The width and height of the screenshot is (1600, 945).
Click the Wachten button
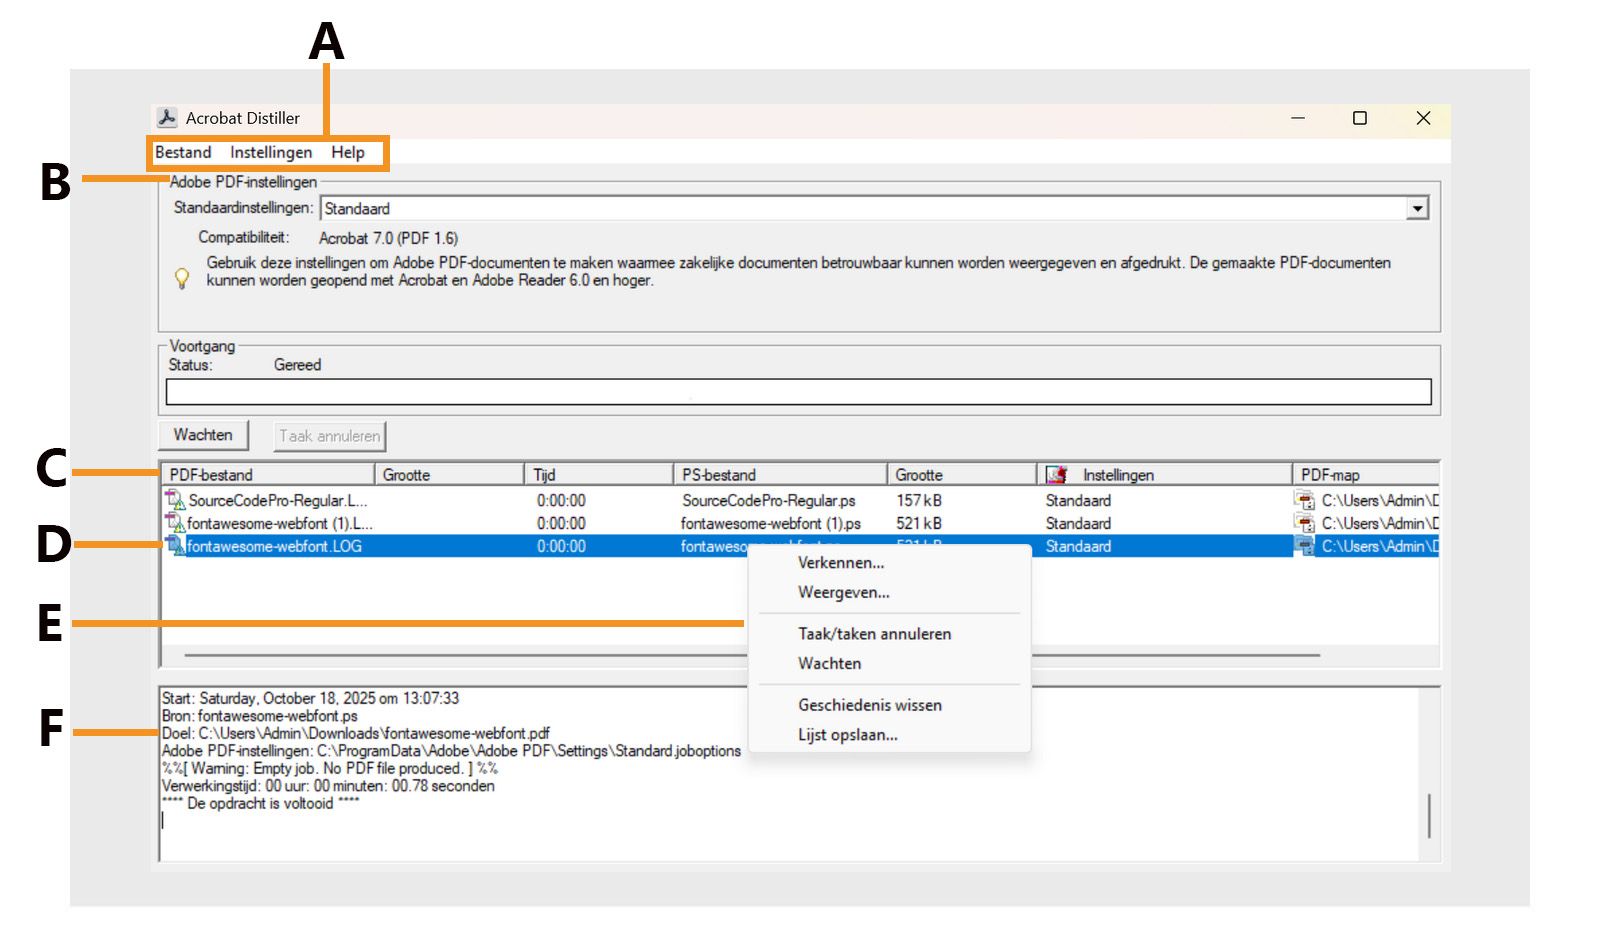203,435
